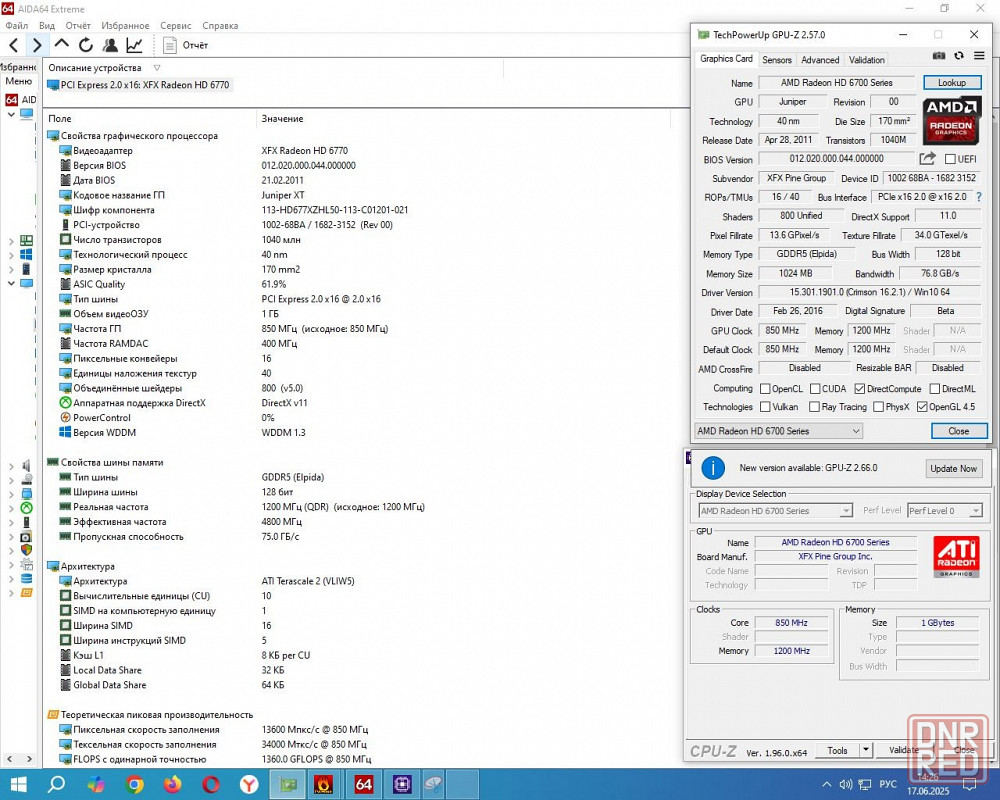Open the Файл menu
This screenshot has height=800, width=1000.
click(17, 26)
